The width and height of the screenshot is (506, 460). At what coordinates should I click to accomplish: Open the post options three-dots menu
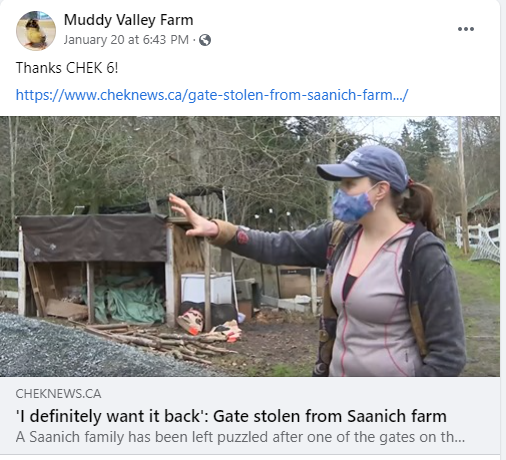point(466,29)
